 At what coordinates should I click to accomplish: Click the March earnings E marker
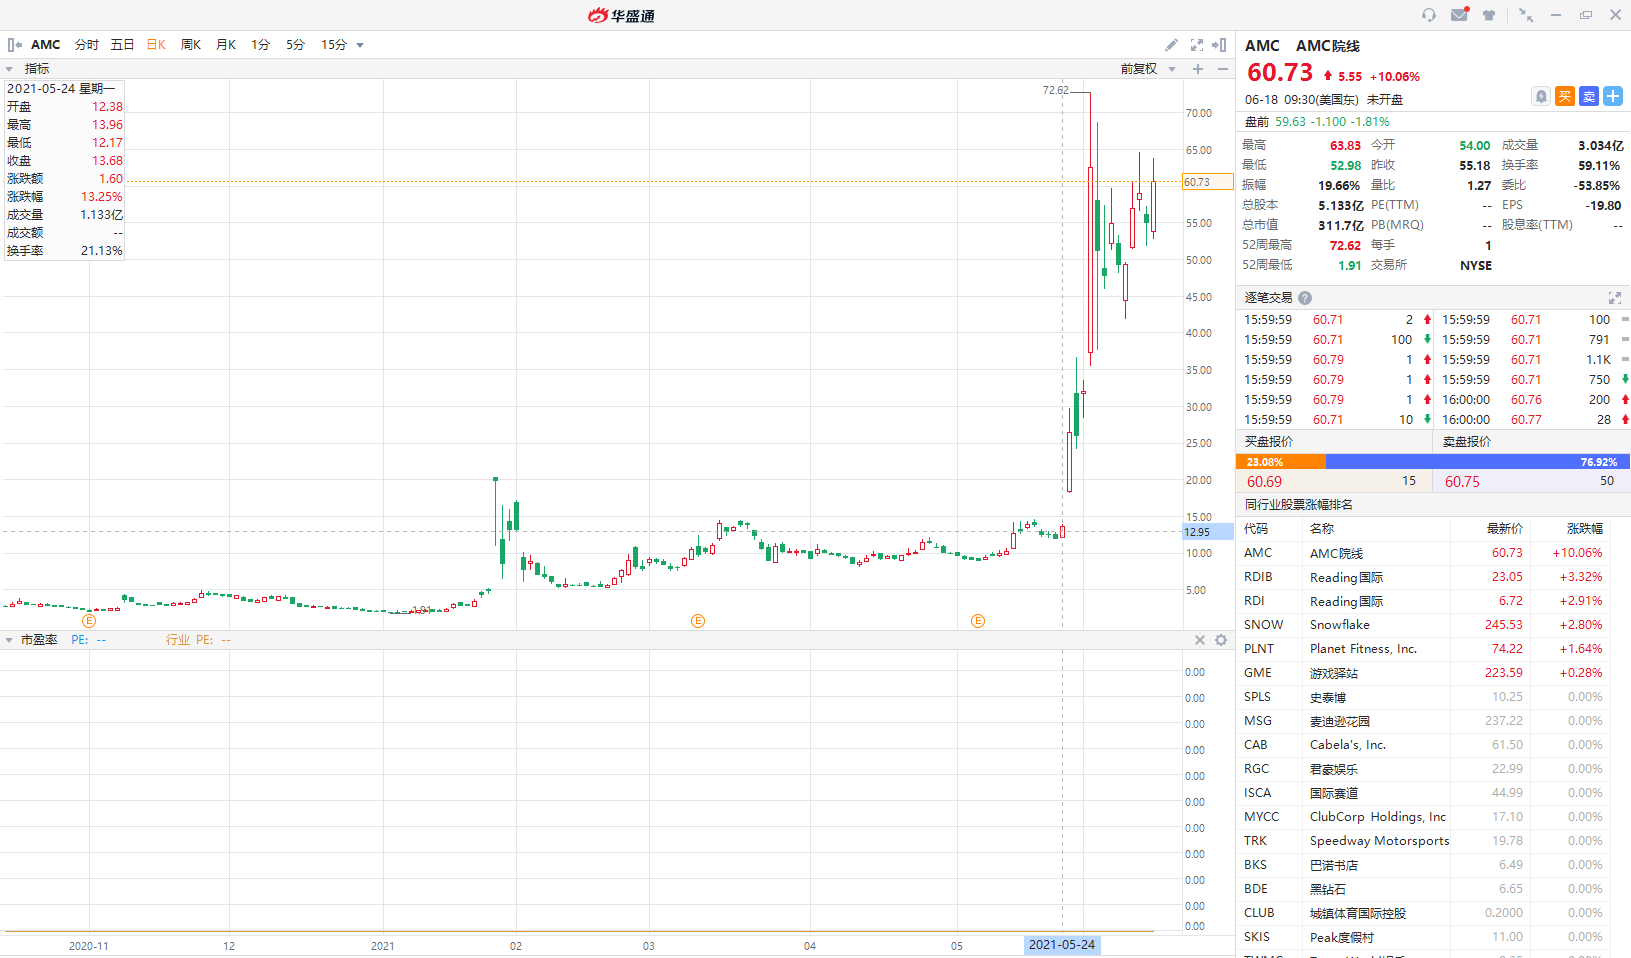698,621
